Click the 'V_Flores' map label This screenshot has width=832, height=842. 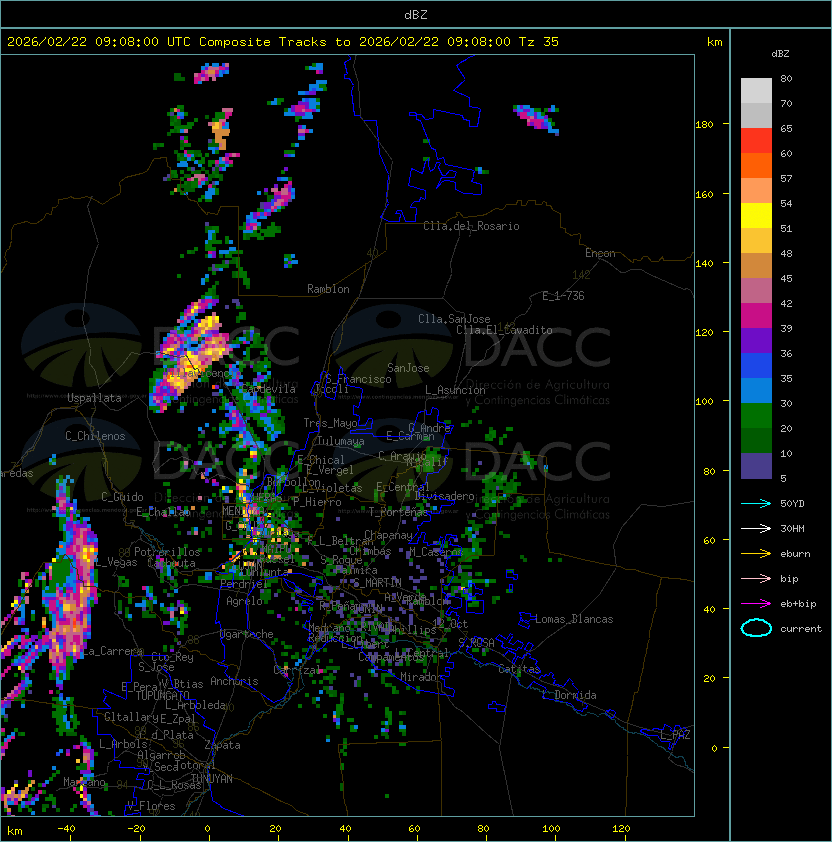click(151, 806)
